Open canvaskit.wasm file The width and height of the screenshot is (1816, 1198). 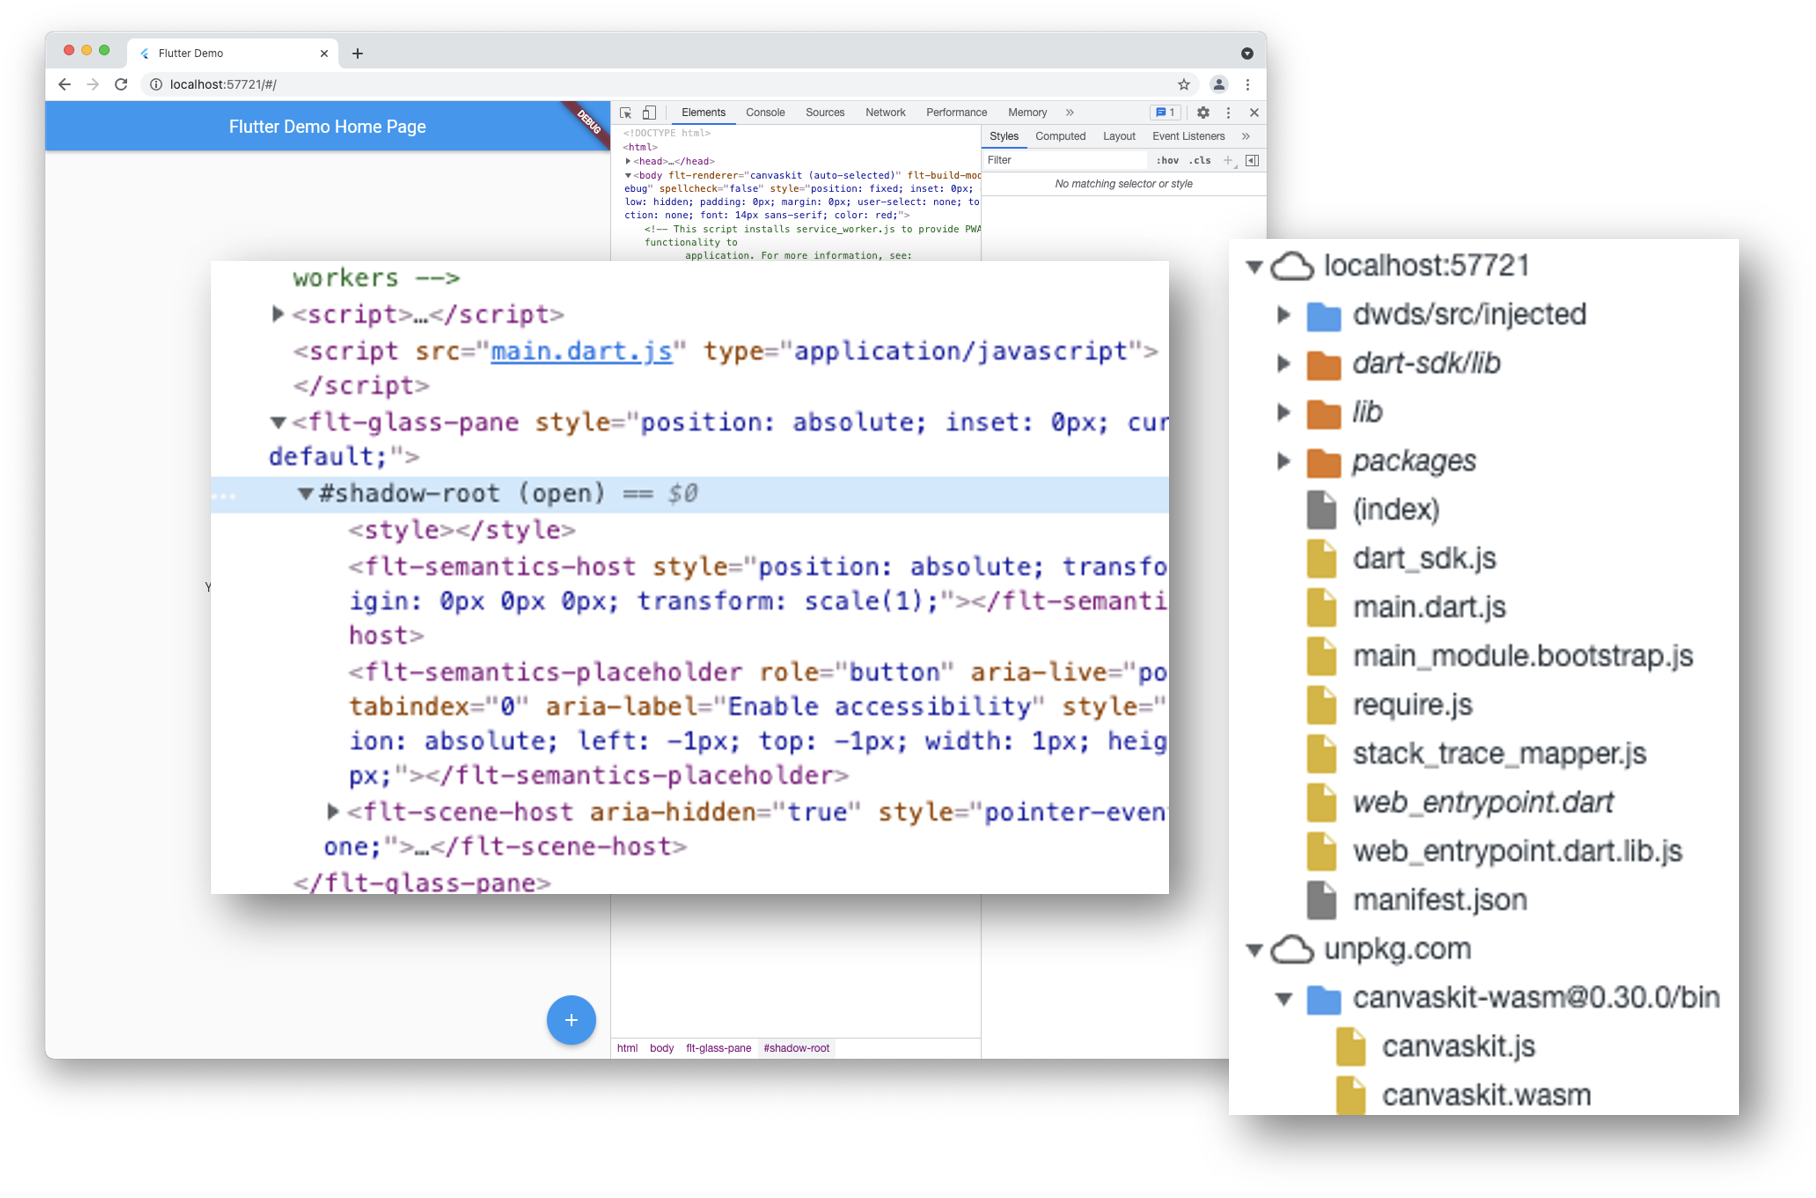[1485, 1096]
